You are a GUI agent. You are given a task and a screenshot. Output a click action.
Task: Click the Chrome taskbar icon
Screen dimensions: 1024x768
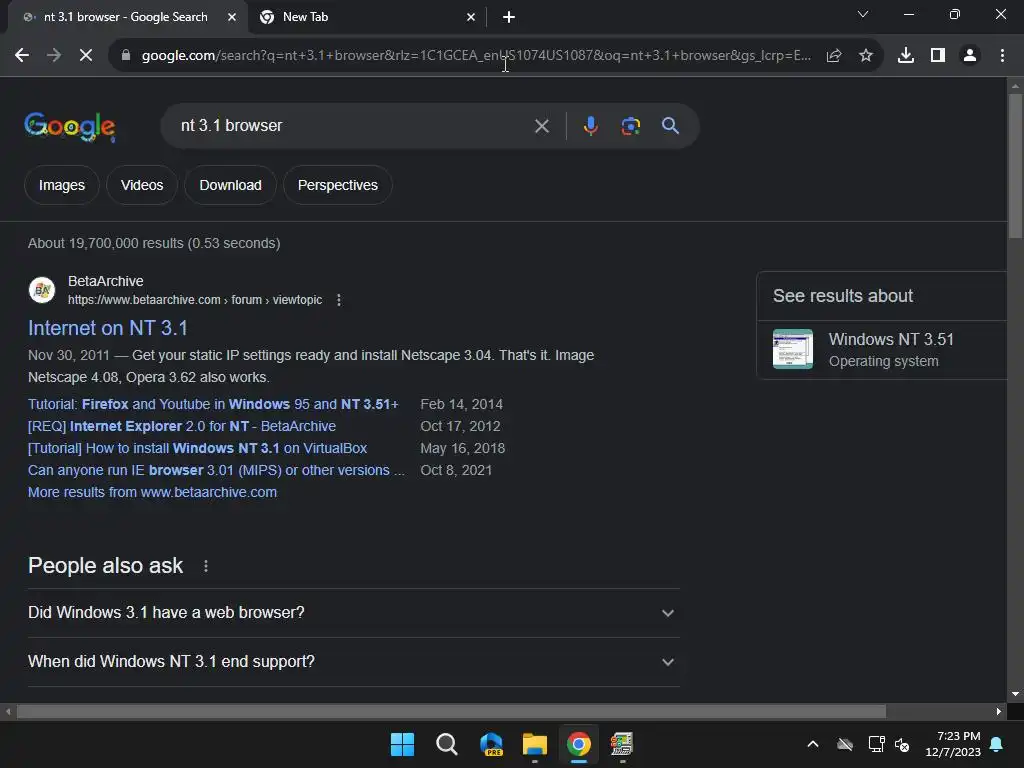click(x=579, y=744)
